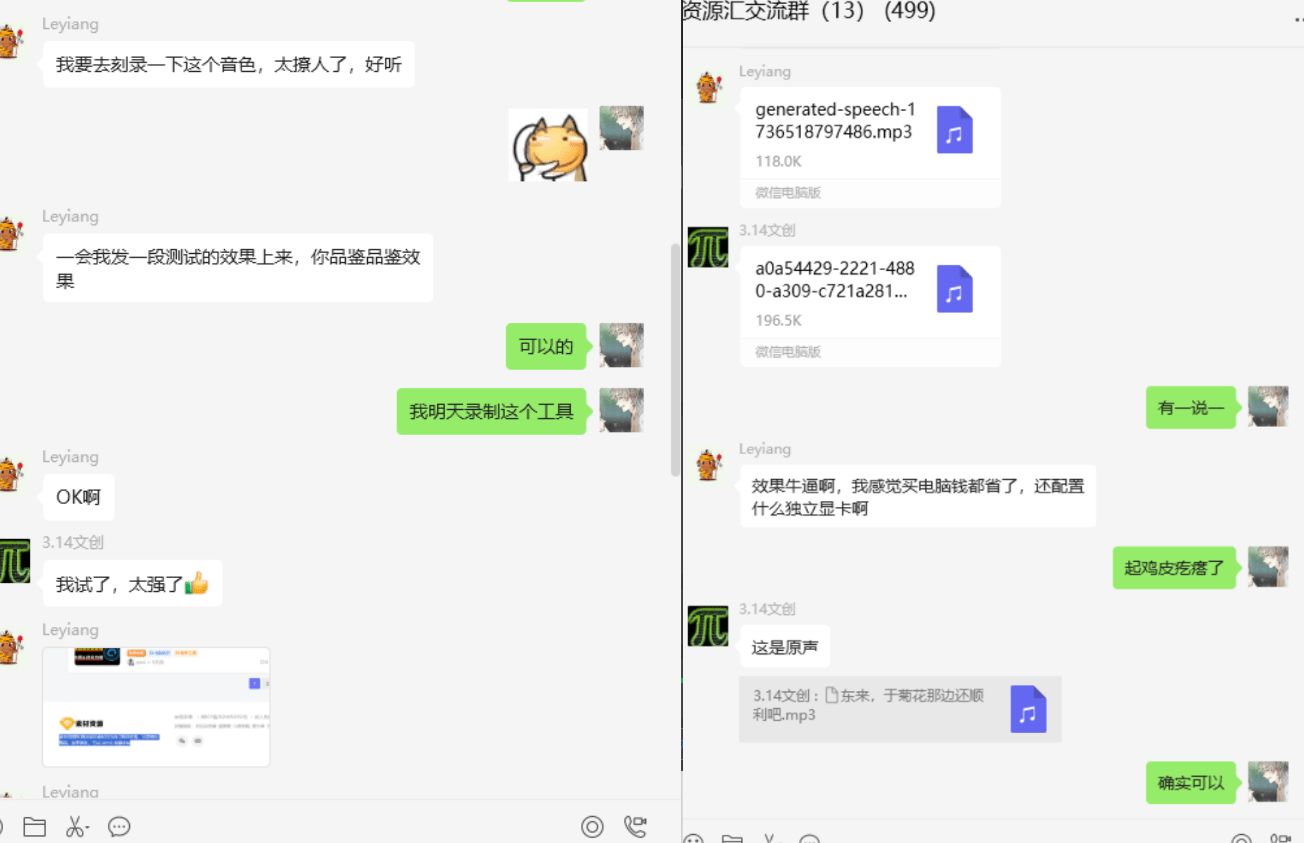Open the emoji picker in the left chat toolbar

tap(3, 827)
